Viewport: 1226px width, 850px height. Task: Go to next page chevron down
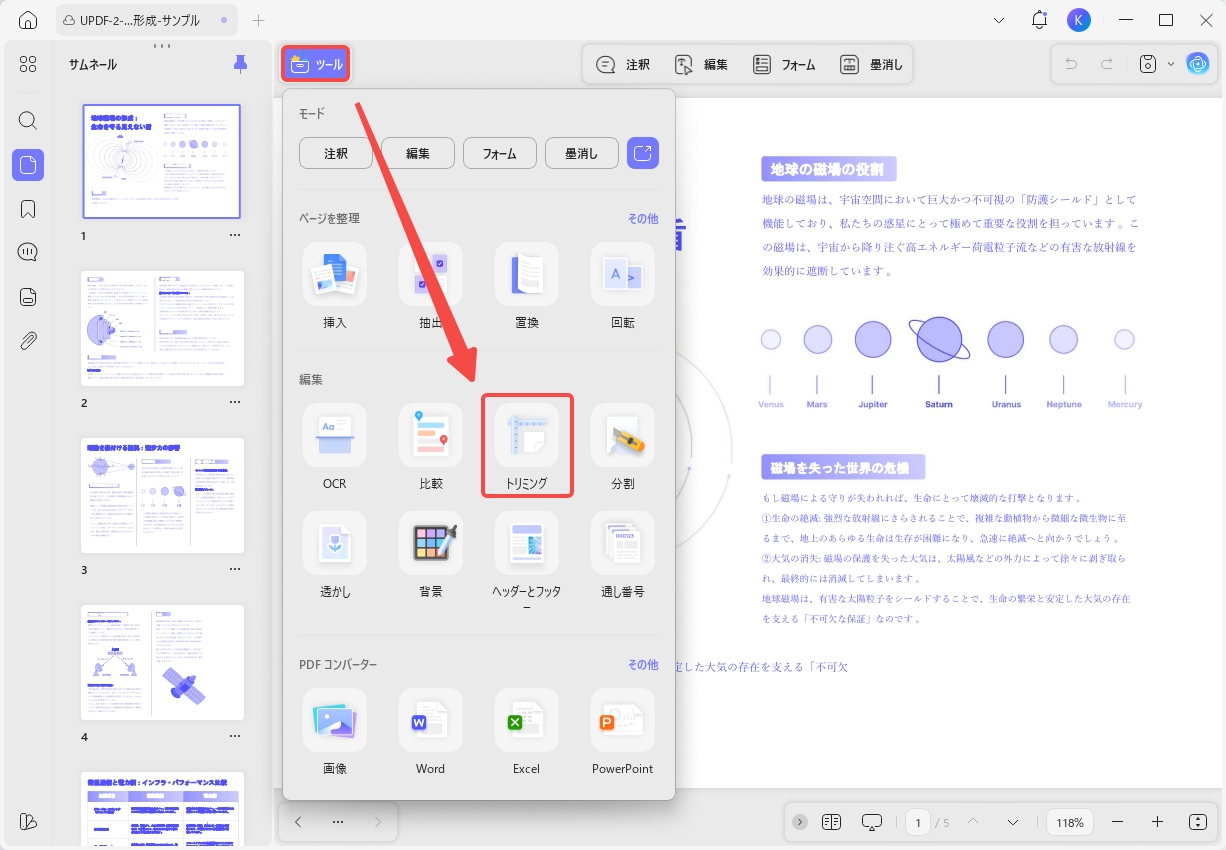coord(1013,822)
